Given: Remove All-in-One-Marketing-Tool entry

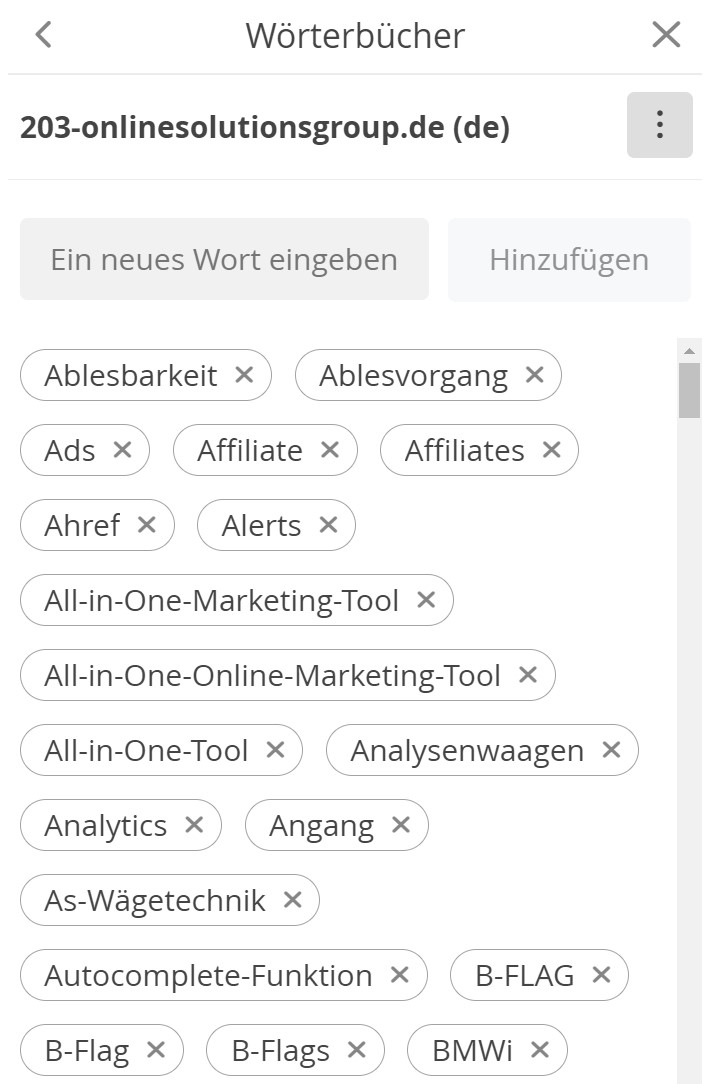Looking at the screenshot, I should 426,600.
